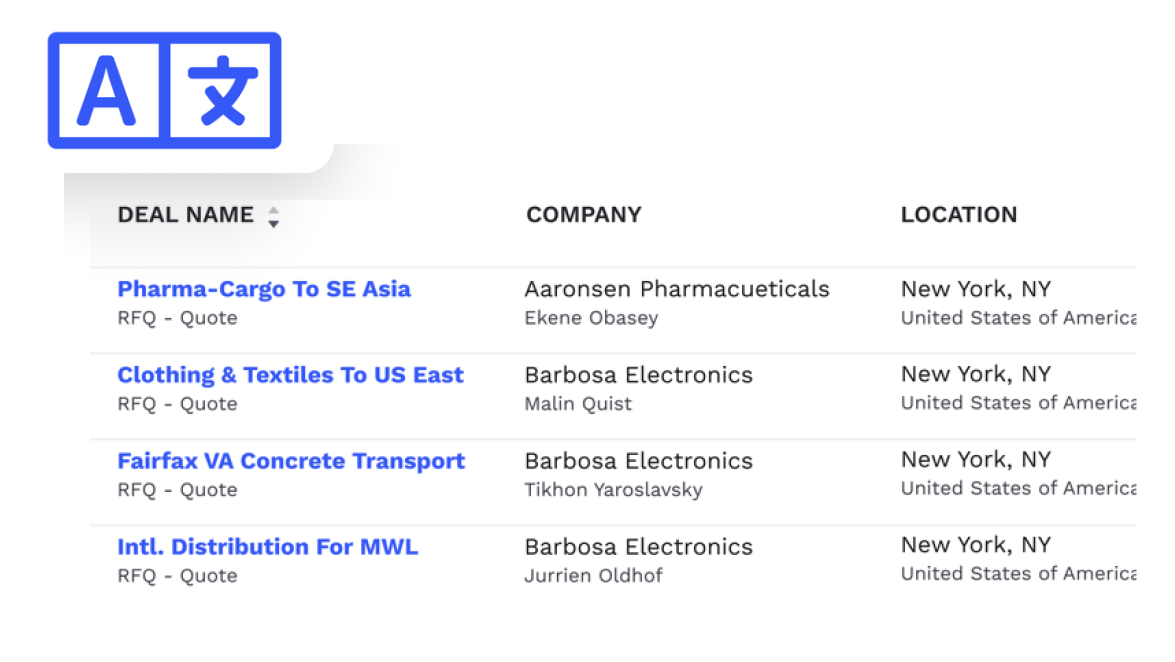Select contact Malin Quist
The width and height of the screenshot is (1175, 662).
[578, 404]
